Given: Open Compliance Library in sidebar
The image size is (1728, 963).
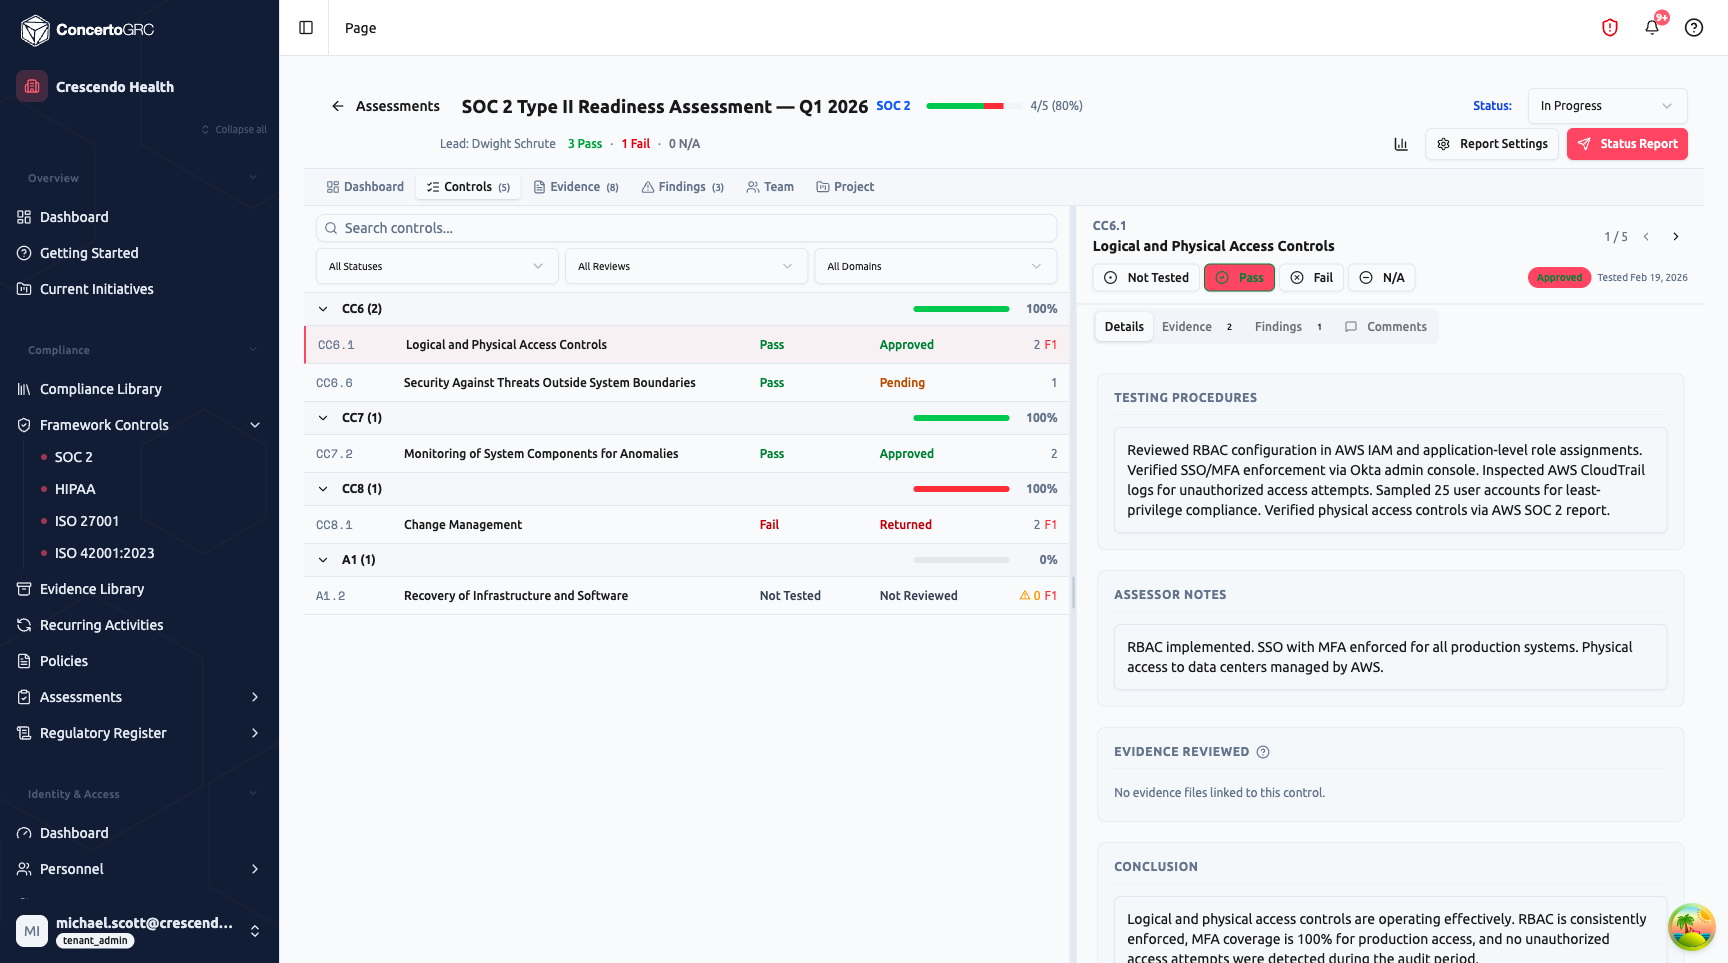Looking at the screenshot, I should point(100,389).
